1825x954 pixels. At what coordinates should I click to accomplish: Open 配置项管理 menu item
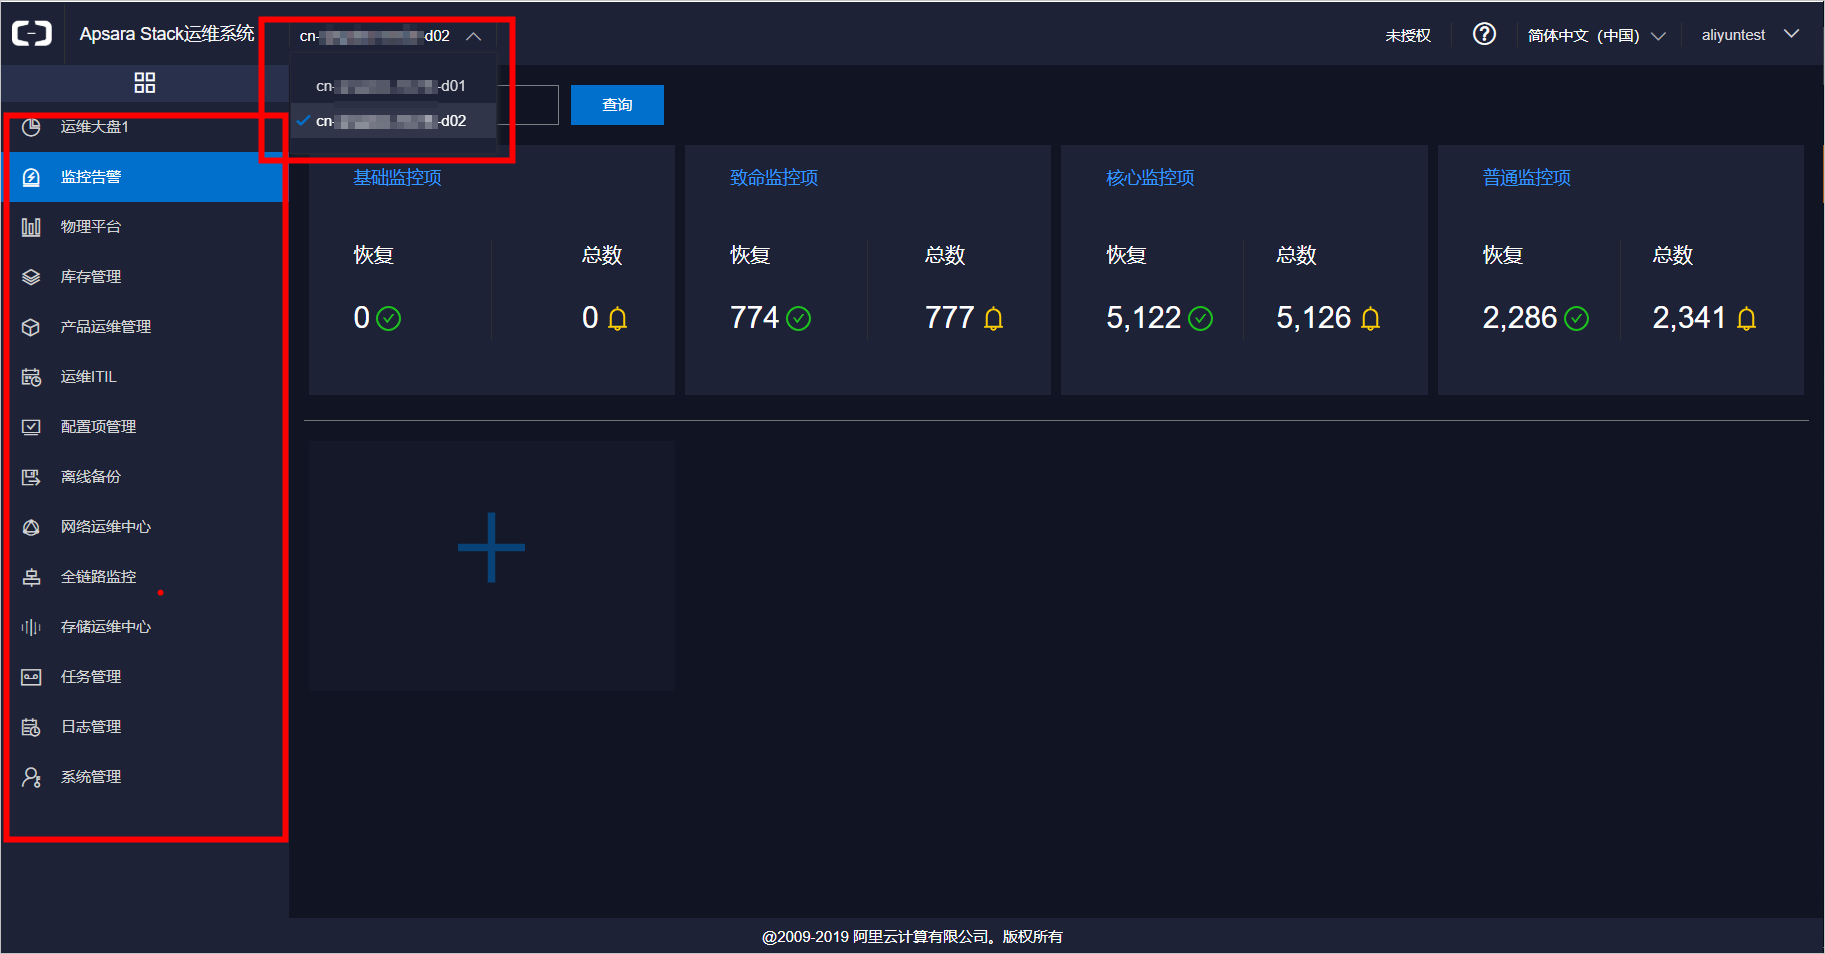pyautogui.click(x=145, y=427)
